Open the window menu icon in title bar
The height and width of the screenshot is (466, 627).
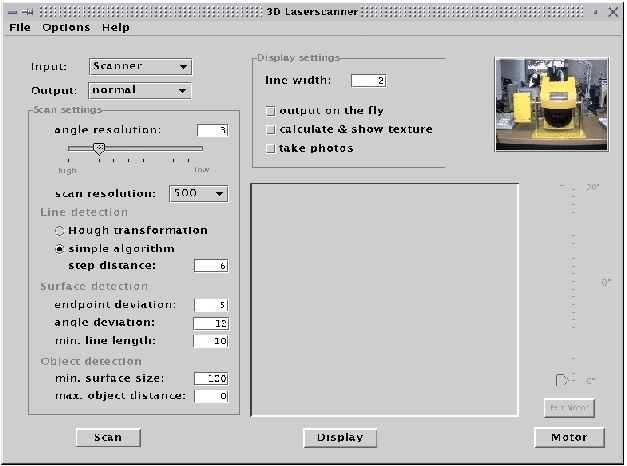point(10,10)
